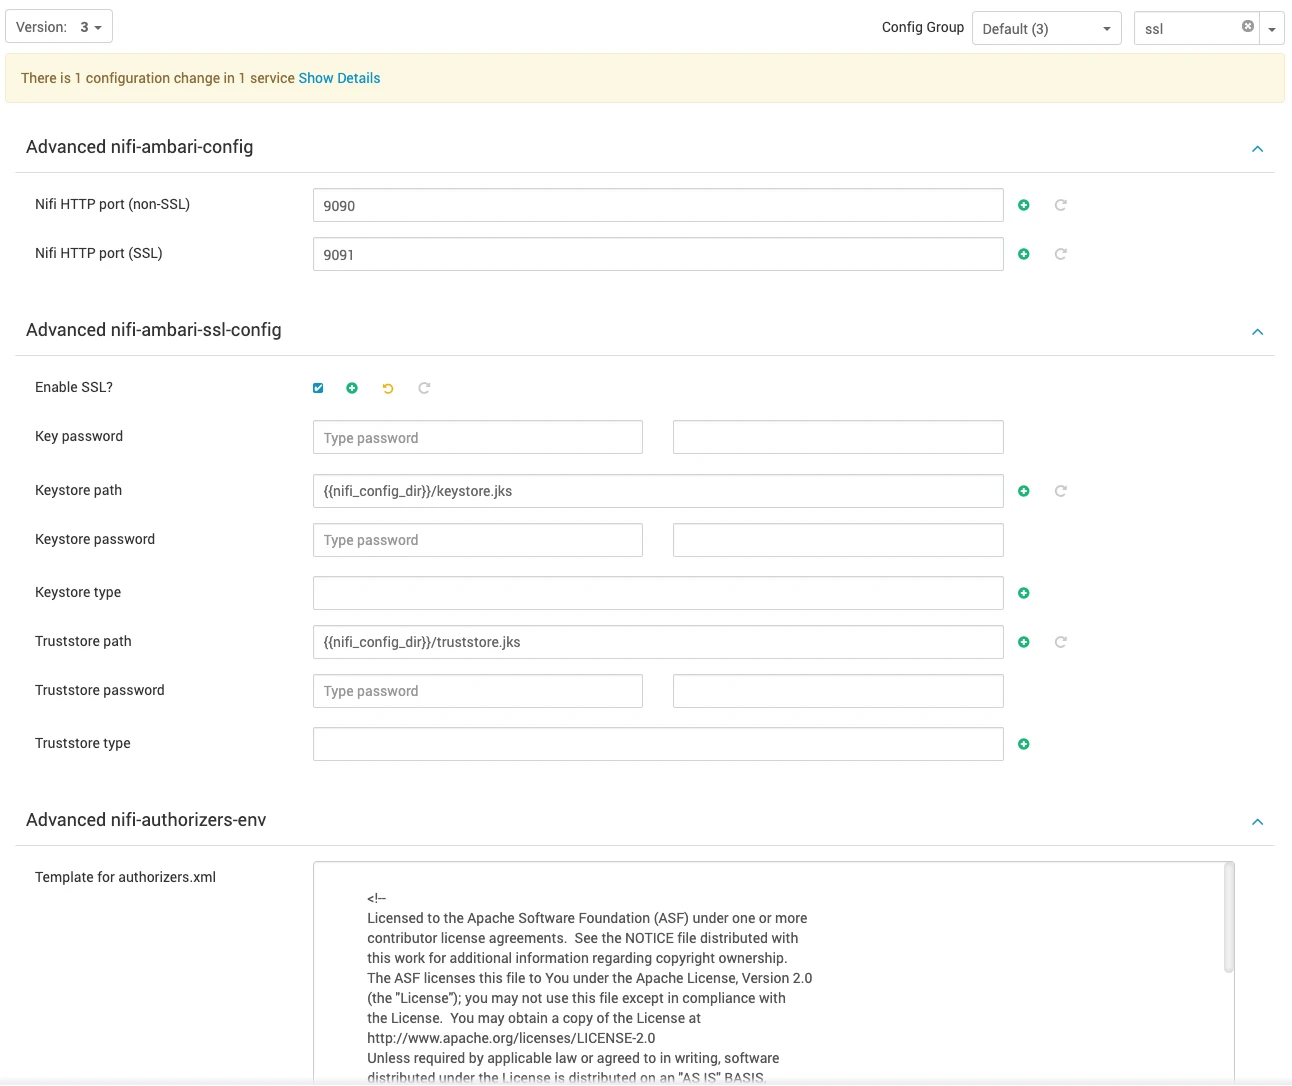This screenshot has height=1086, width=1292.
Task: Open the Version 3 dropdown
Action: pyautogui.click(x=59, y=27)
